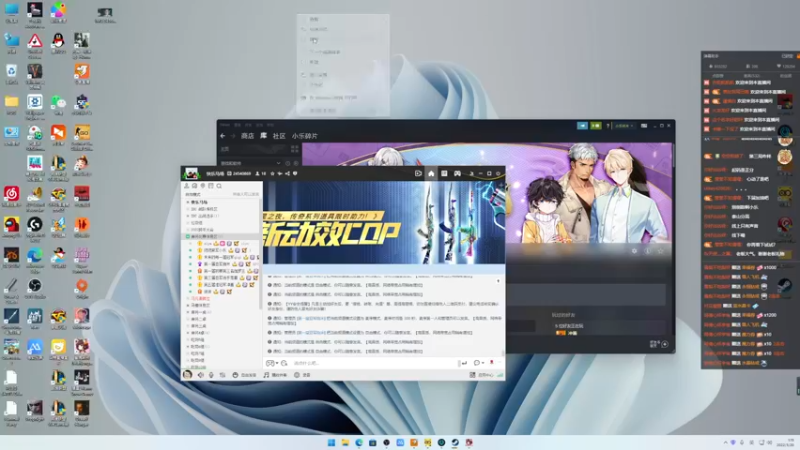800x450 pixels.
Task: Send the YY chat message with the enter icon
Action: pos(463,363)
